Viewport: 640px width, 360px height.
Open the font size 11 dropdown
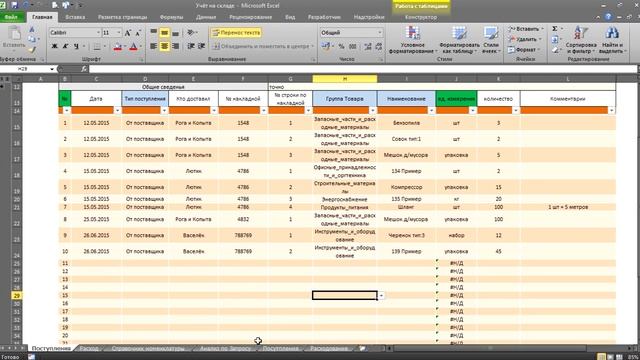click(x=119, y=33)
